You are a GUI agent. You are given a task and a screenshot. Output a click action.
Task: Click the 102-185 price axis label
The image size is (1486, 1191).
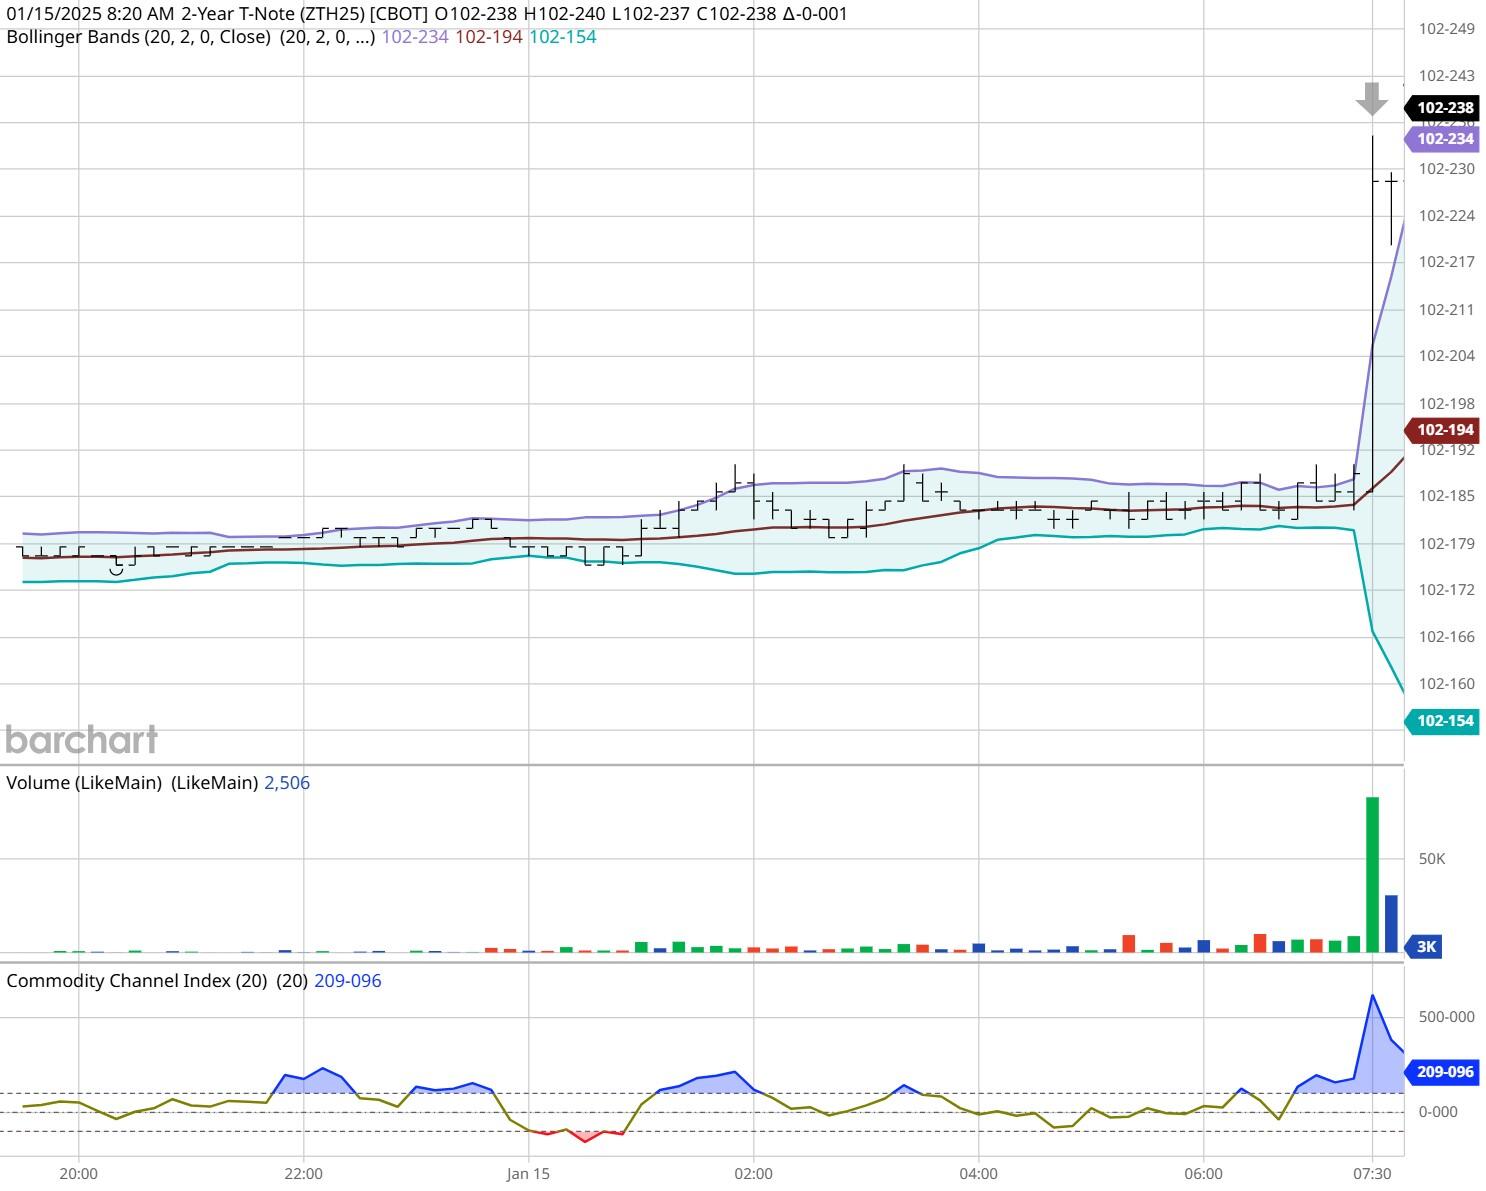[1447, 496]
